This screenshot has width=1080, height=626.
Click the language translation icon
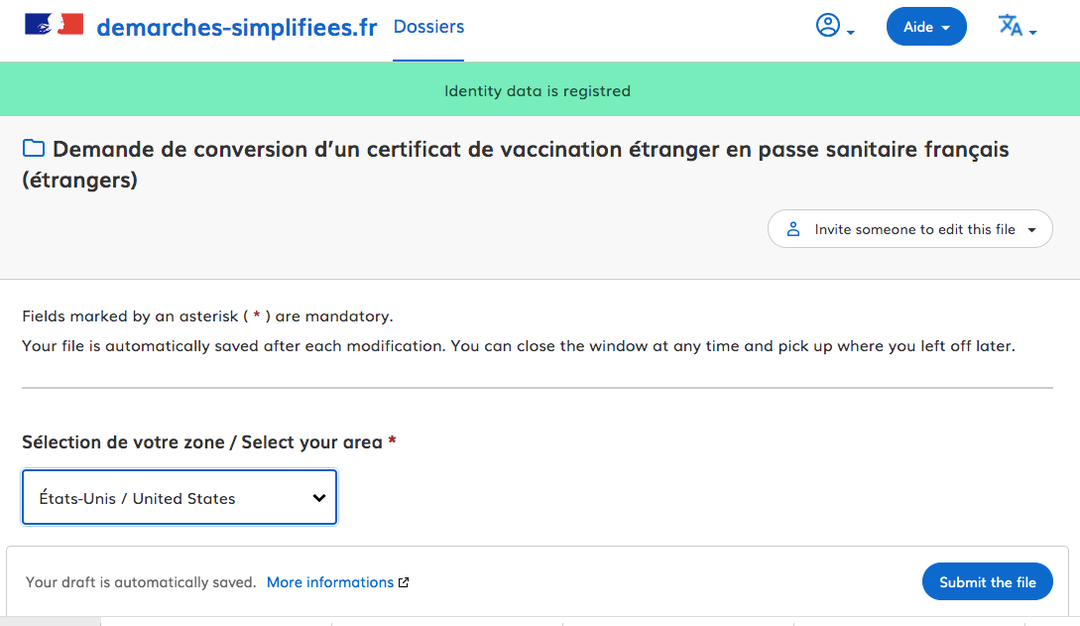pyautogui.click(x=1010, y=26)
